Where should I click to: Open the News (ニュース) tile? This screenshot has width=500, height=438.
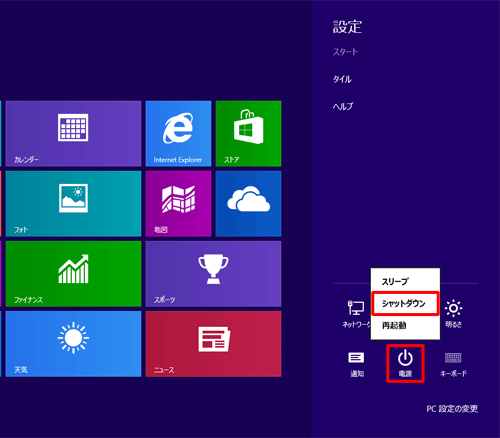pos(213,344)
